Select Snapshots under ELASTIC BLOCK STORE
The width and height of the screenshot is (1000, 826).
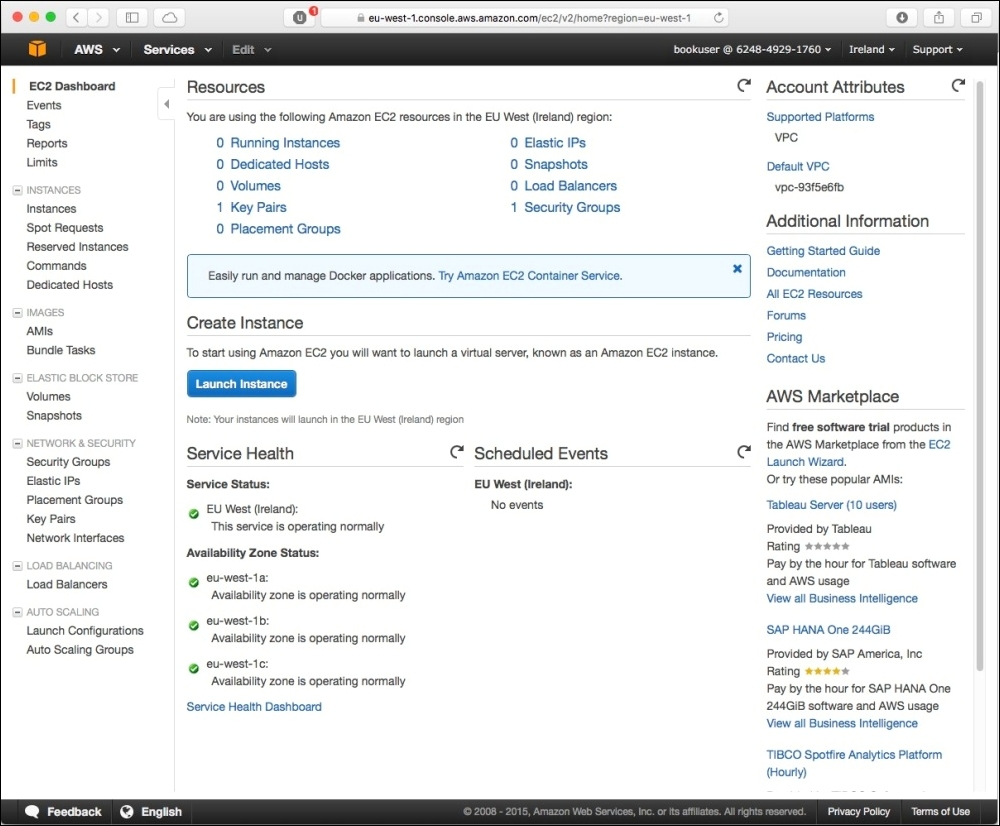[x=54, y=415]
